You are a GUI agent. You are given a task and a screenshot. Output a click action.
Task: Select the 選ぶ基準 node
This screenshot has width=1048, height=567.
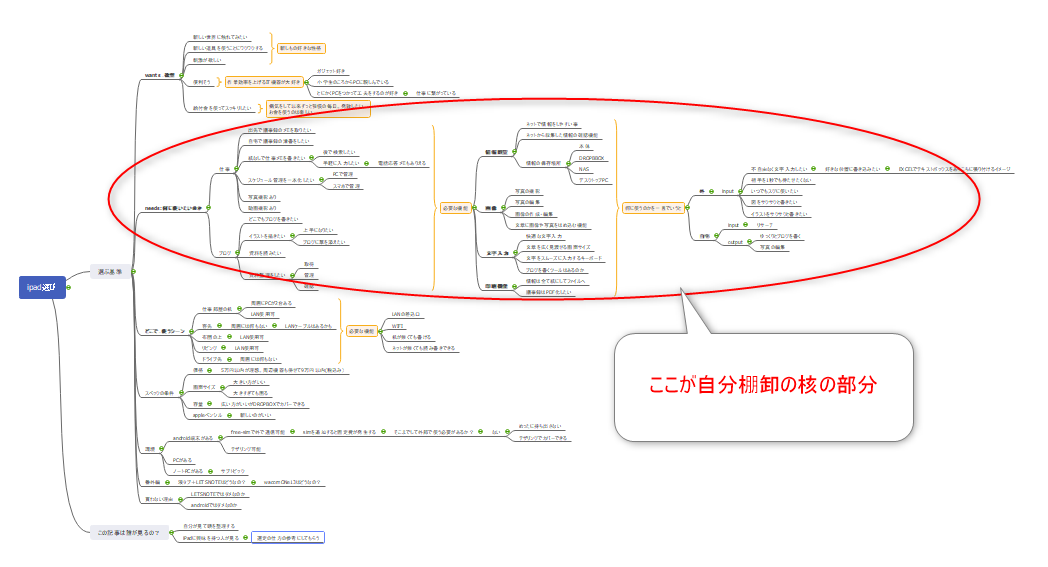coord(110,271)
